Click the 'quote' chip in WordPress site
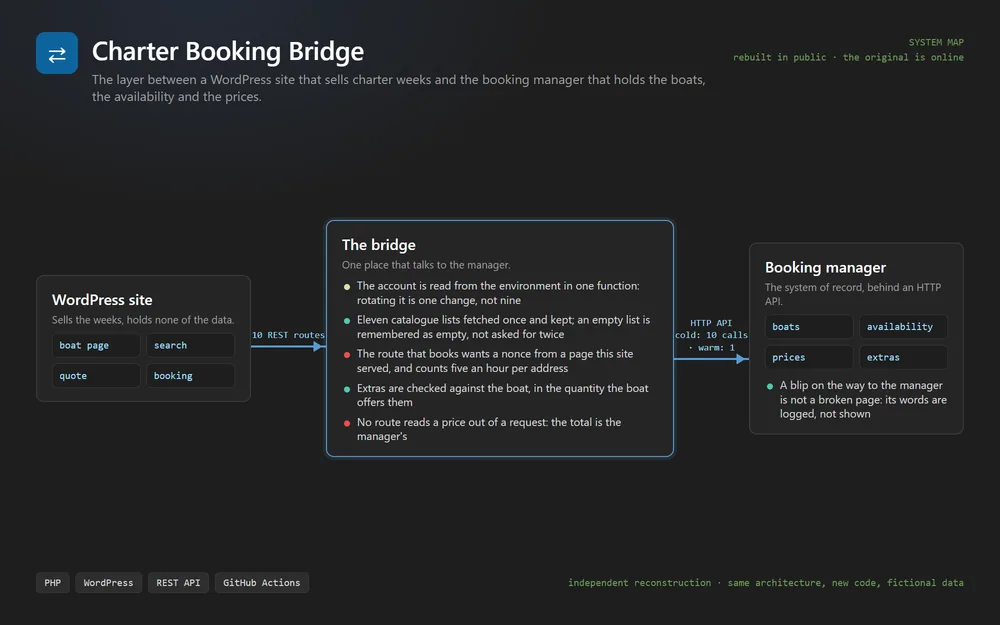This screenshot has width=1000, height=625. (96, 376)
